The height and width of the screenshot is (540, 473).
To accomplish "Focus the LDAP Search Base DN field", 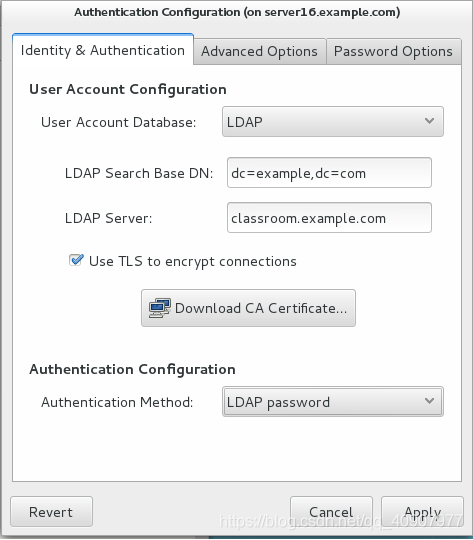I will [x=329, y=173].
